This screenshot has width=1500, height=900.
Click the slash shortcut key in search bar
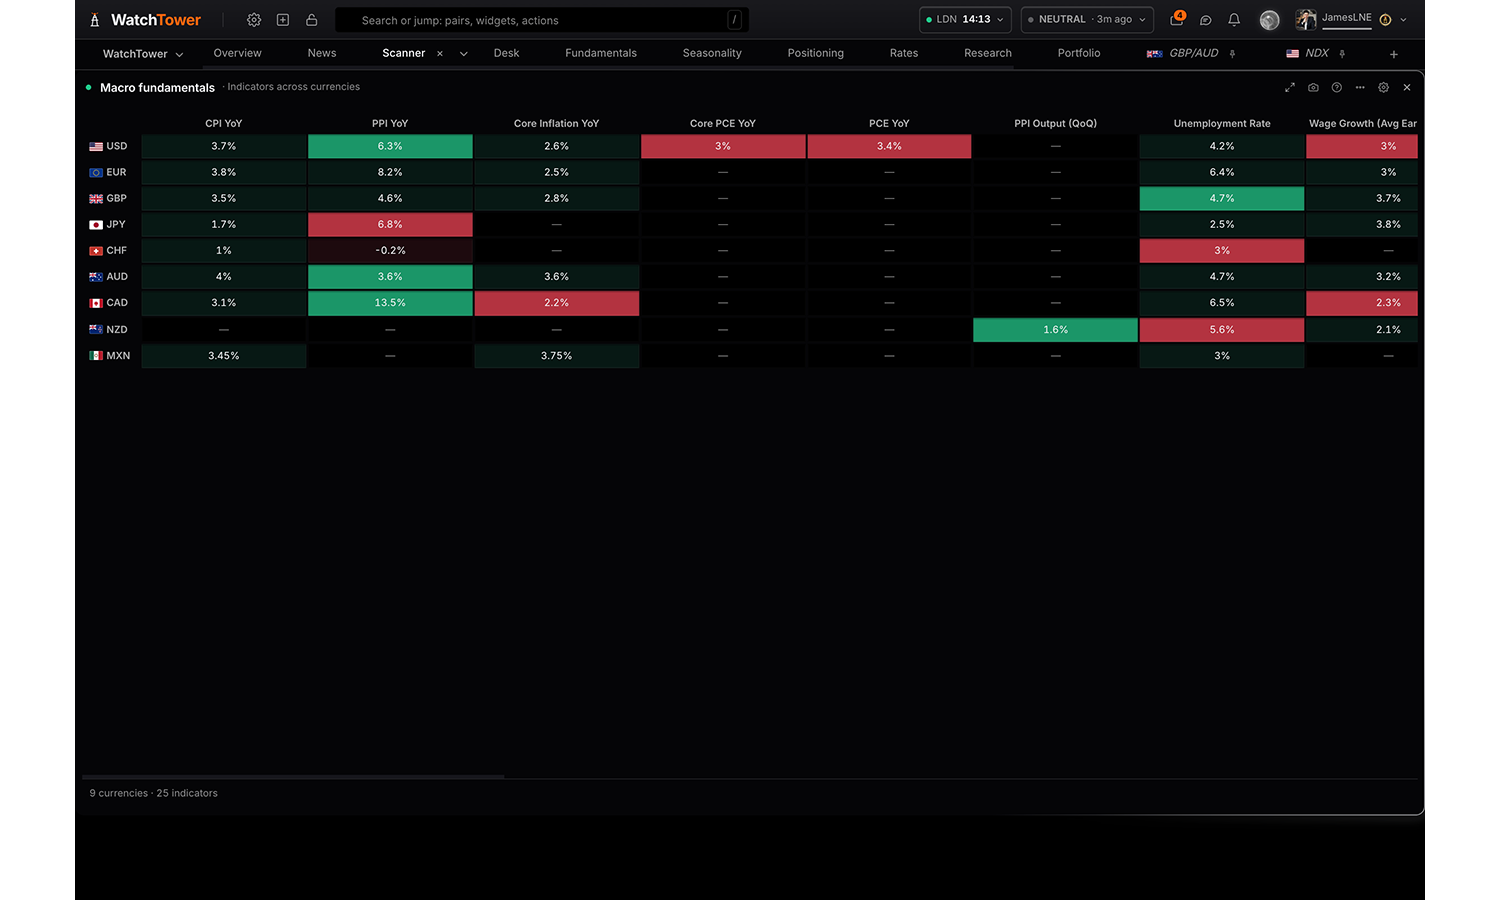[735, 20]
